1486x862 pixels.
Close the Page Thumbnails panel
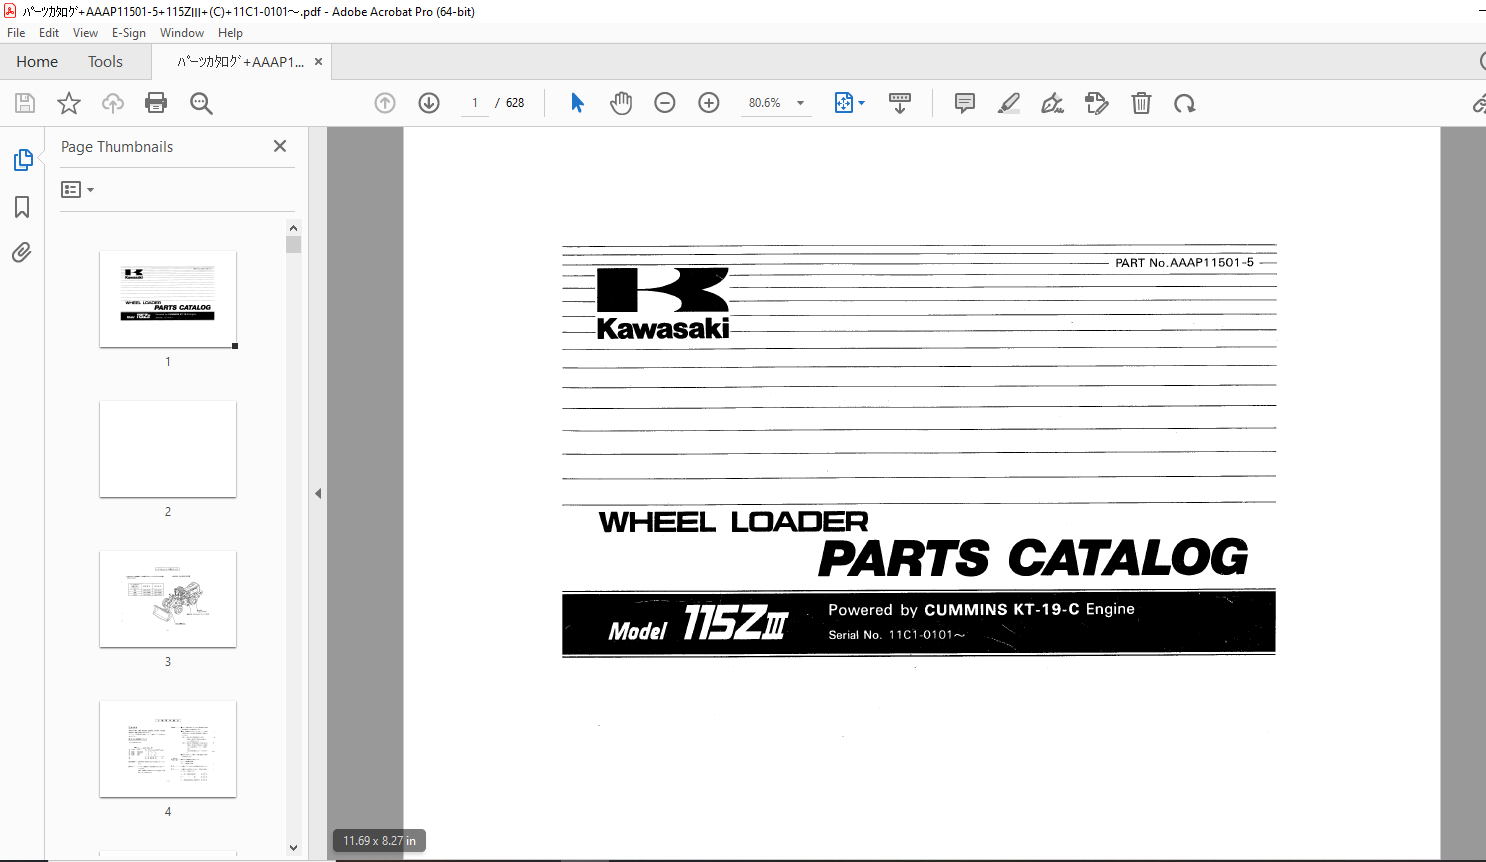coord(280,146)
